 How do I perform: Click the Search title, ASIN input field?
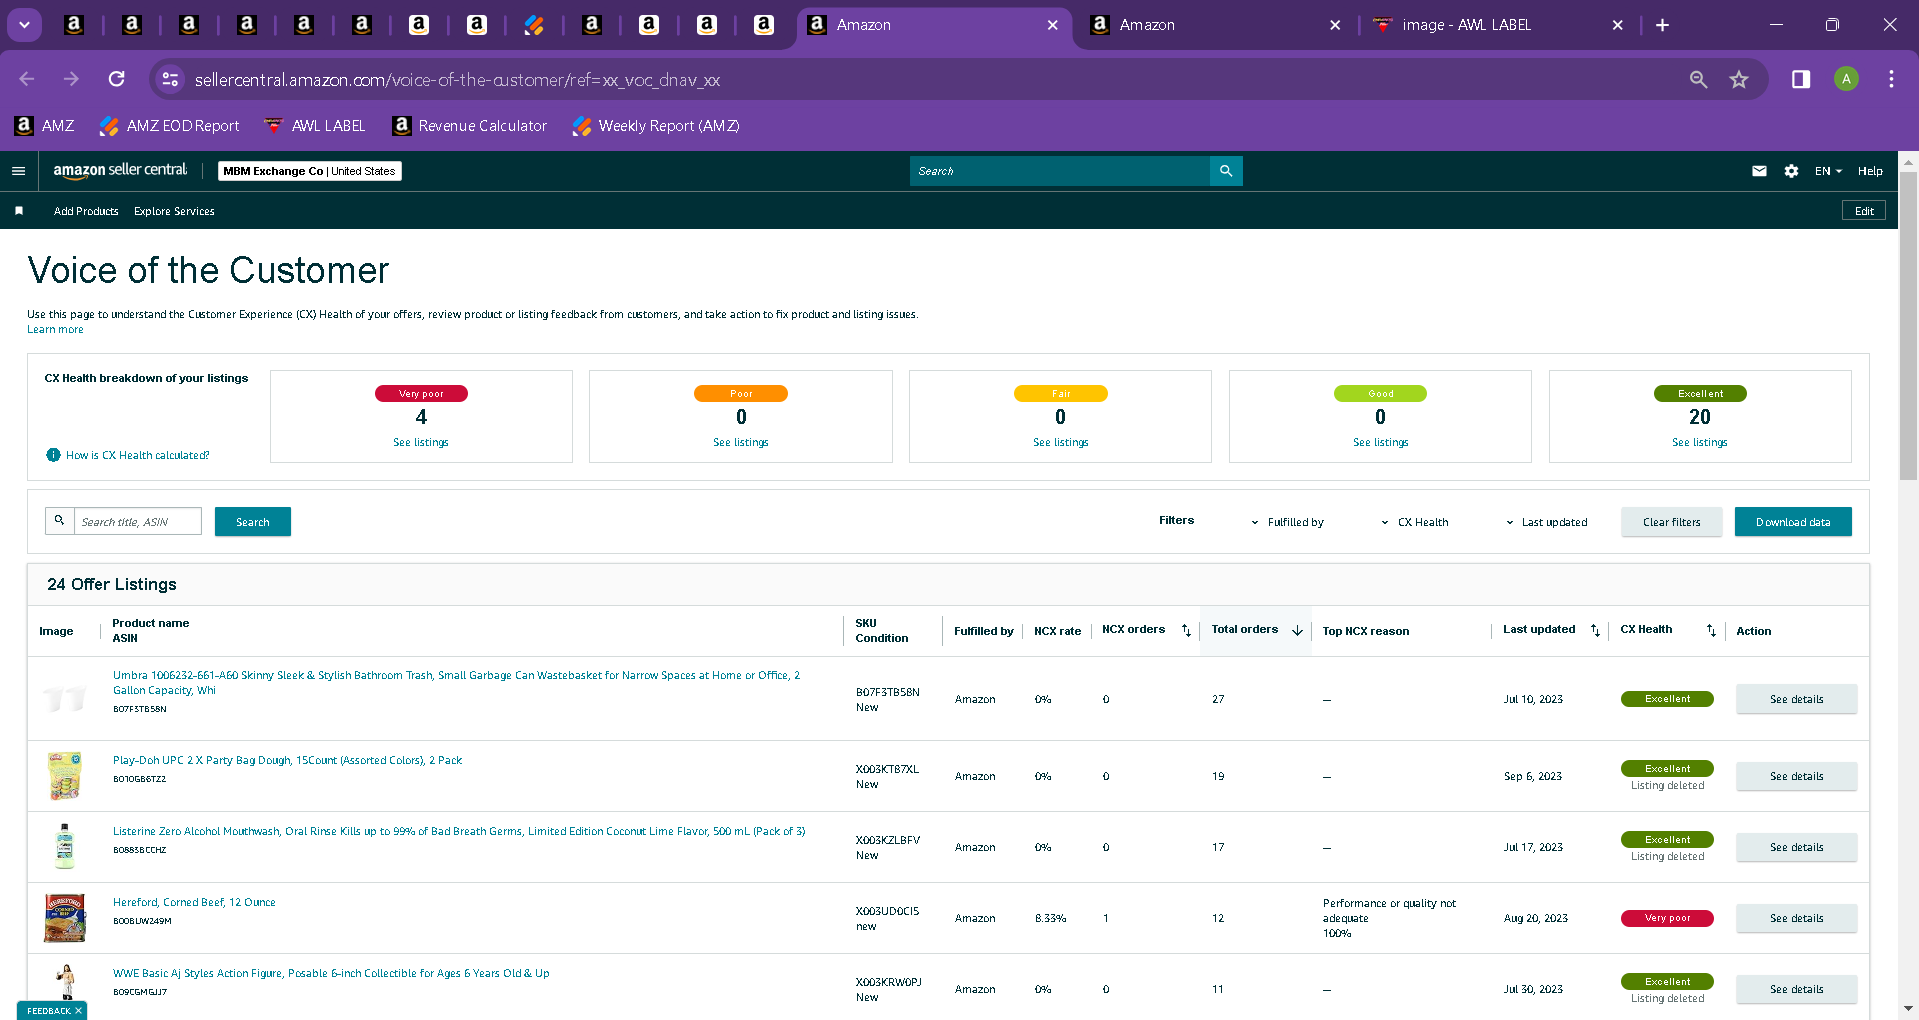[x=137, y=521]
